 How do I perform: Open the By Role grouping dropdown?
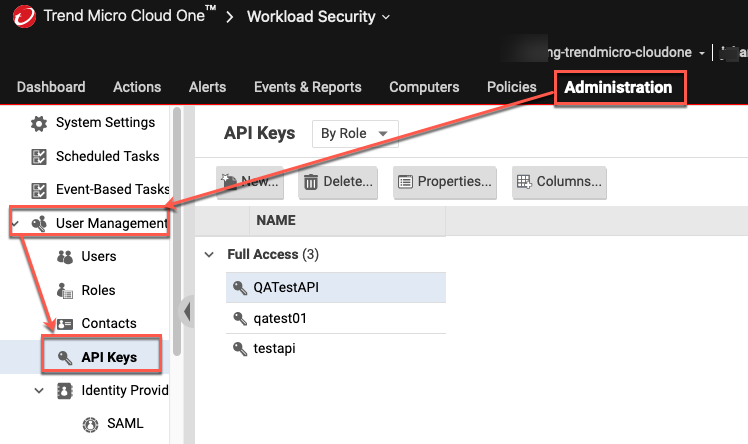pos(355,134)
